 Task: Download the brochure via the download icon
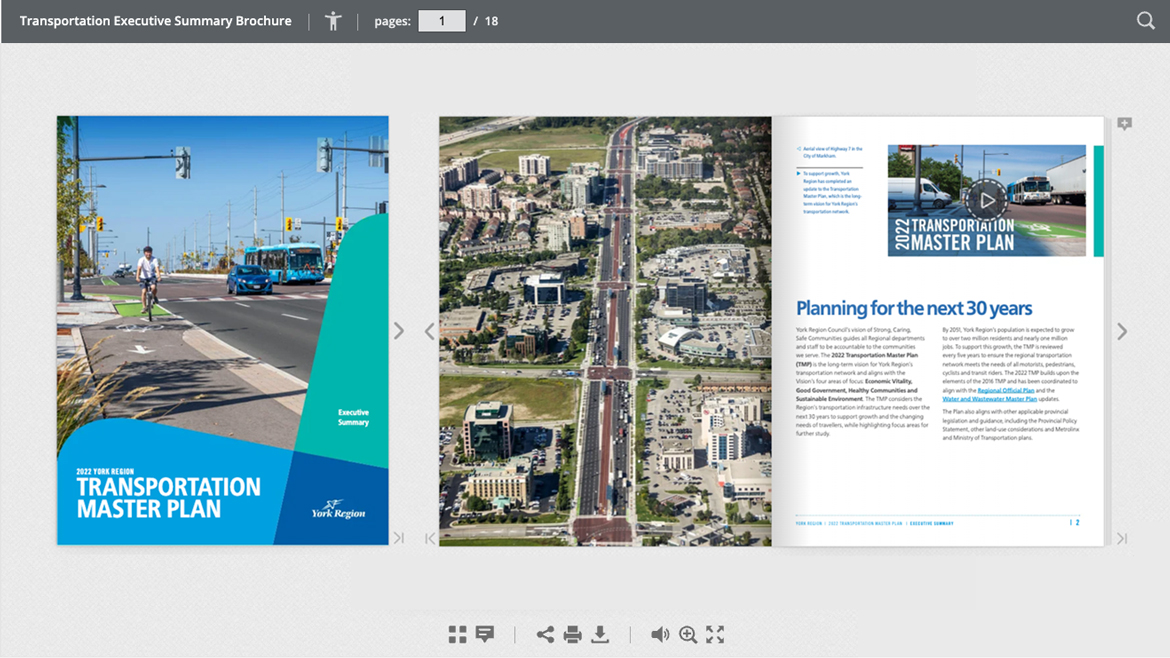600,634
